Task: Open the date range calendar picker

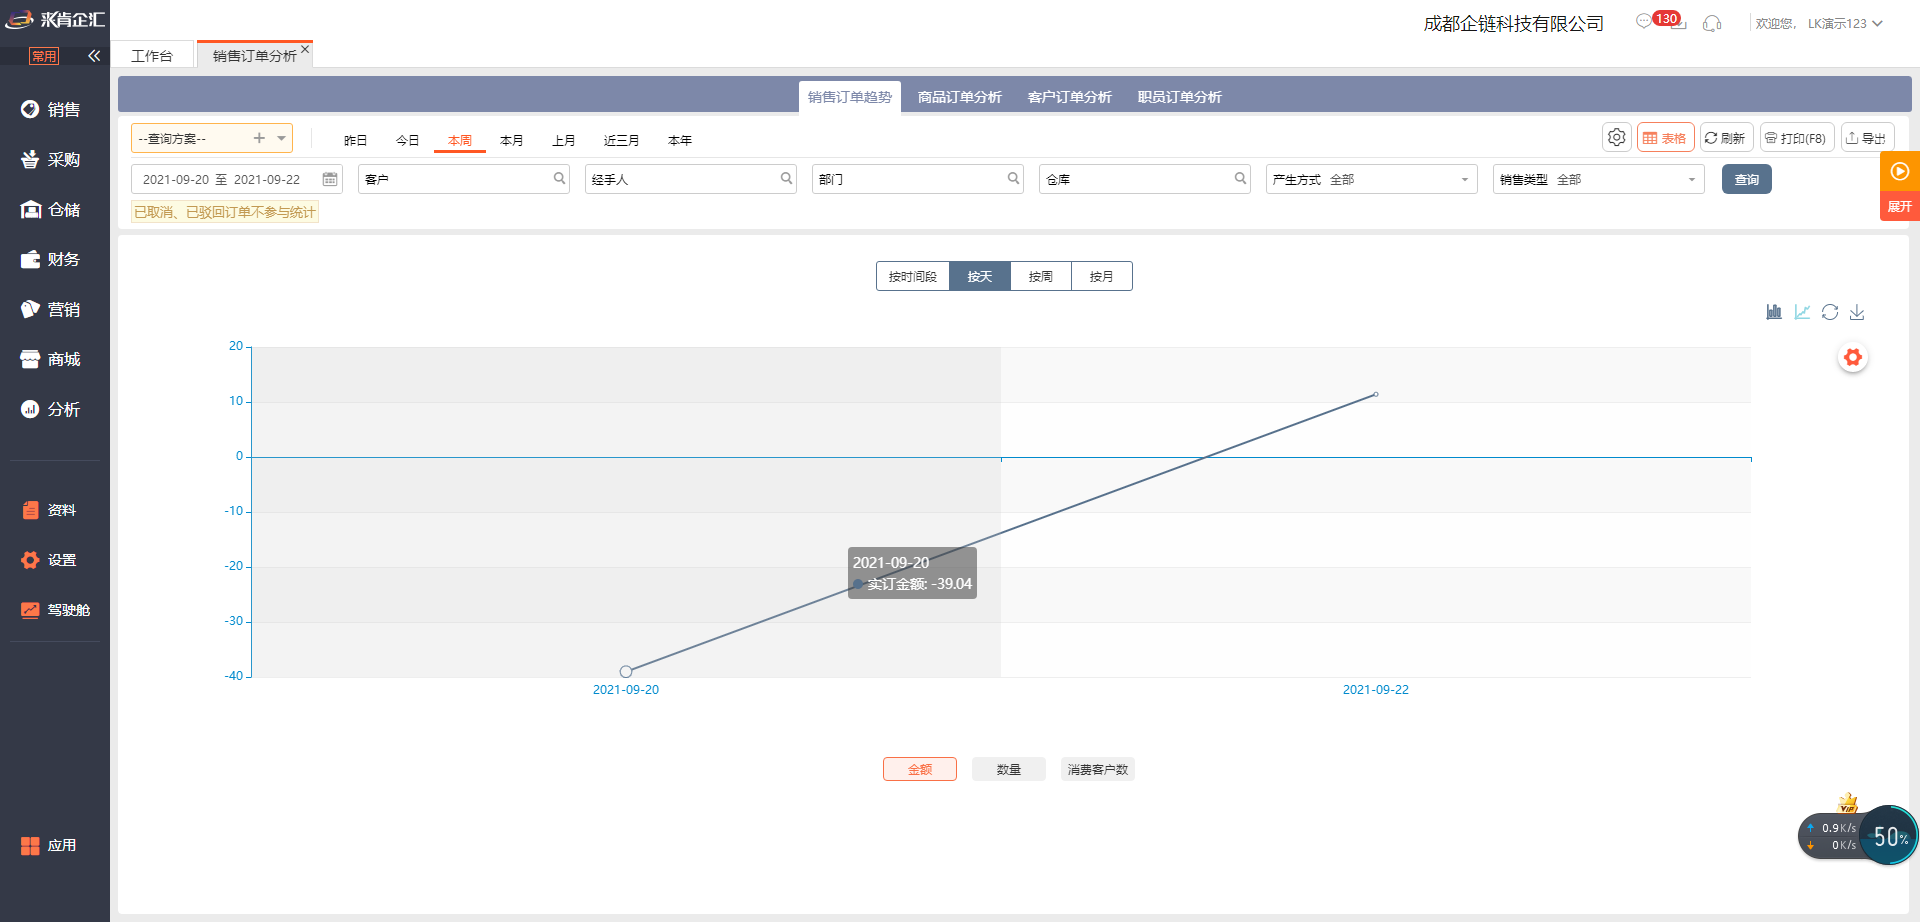Action: (329, 179)
